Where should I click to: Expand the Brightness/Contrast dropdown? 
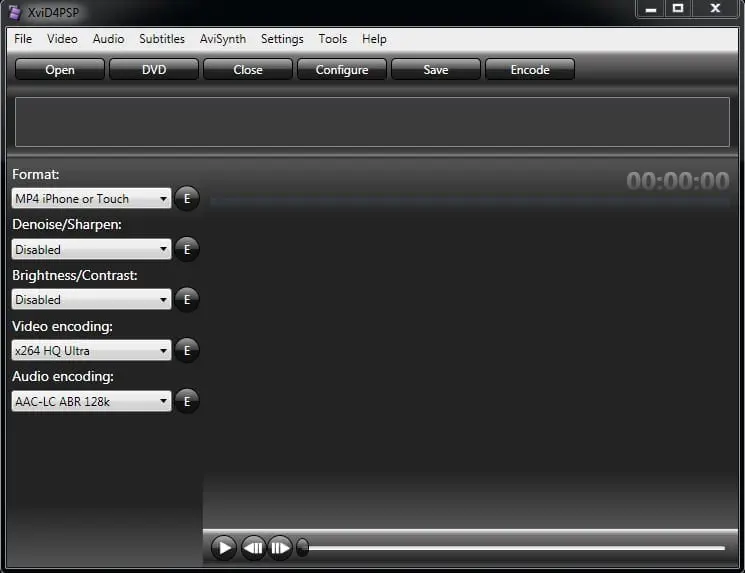coord(91,300)
